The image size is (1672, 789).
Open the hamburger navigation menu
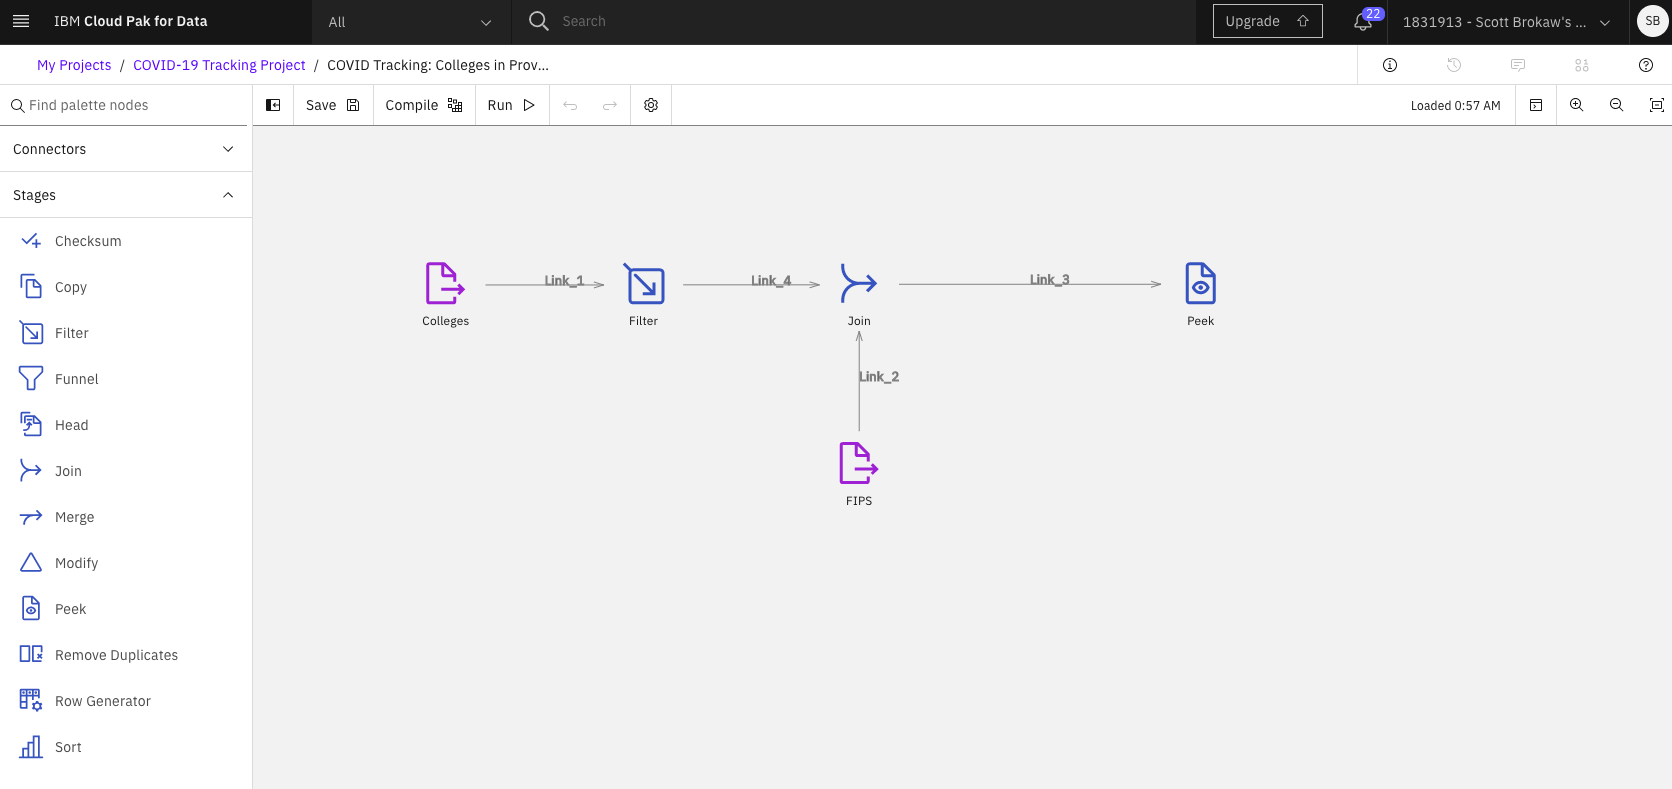click(21, 21)
